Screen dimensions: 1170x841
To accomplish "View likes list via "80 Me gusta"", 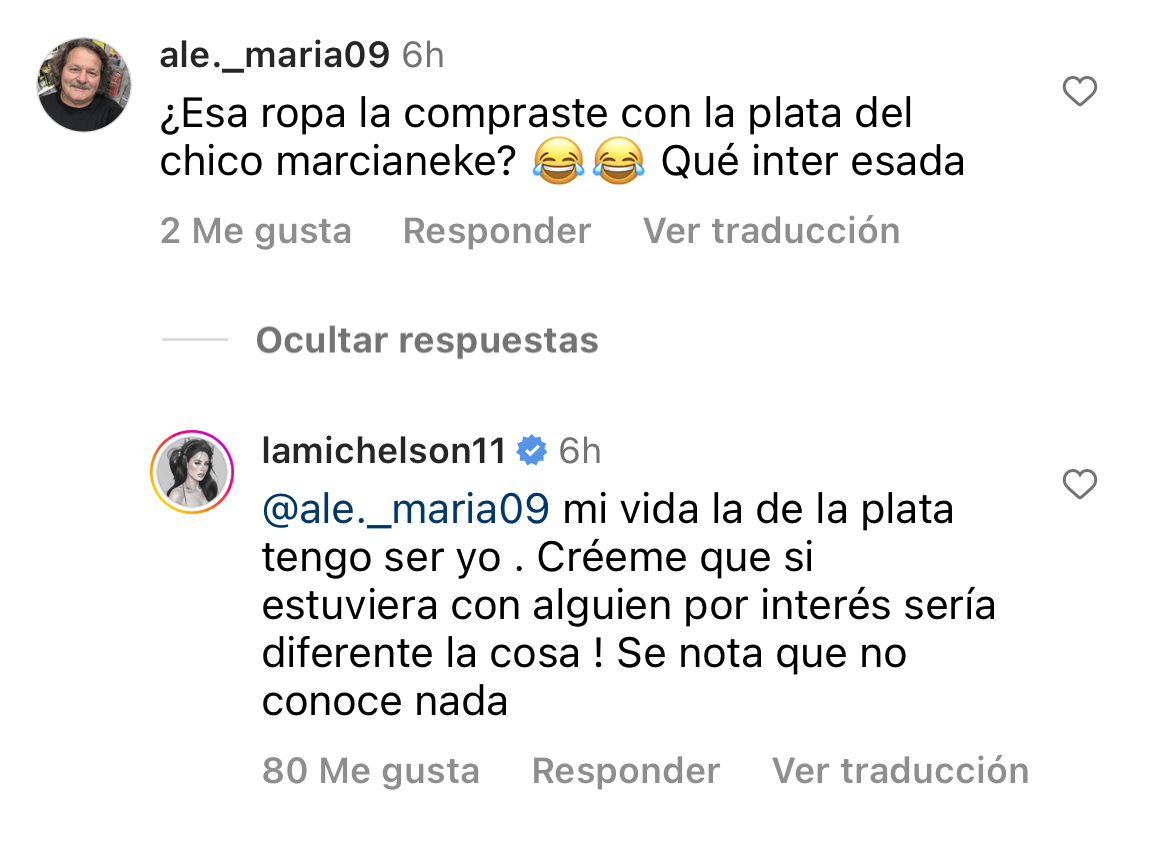I will 371,771.
